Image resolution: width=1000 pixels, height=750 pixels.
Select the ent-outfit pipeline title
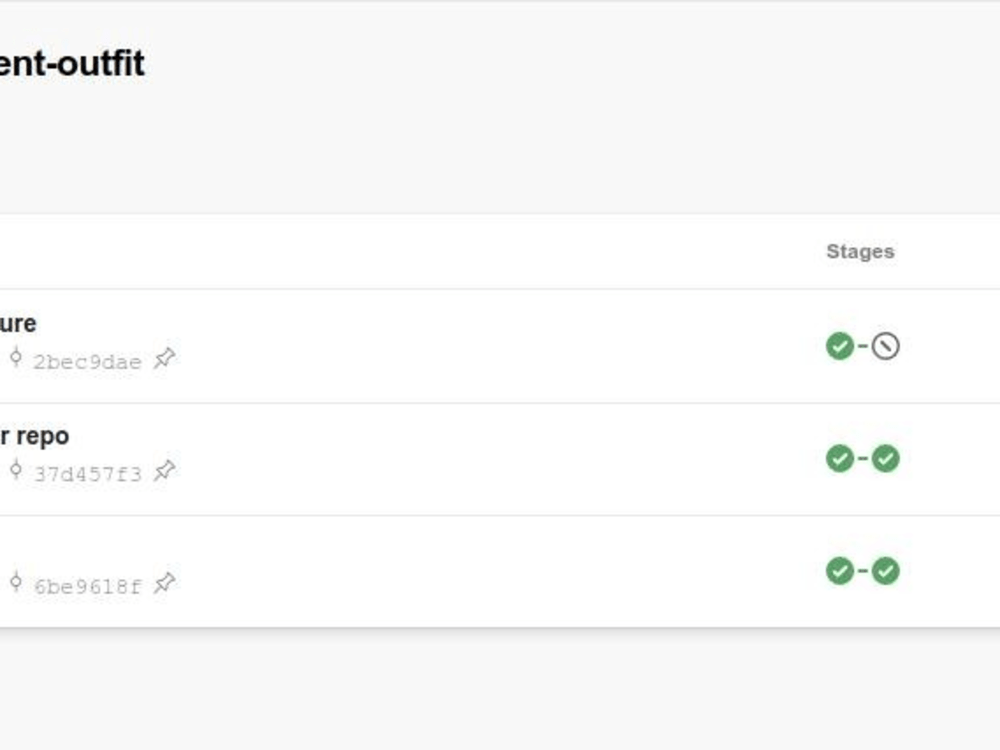coord(70,64)
